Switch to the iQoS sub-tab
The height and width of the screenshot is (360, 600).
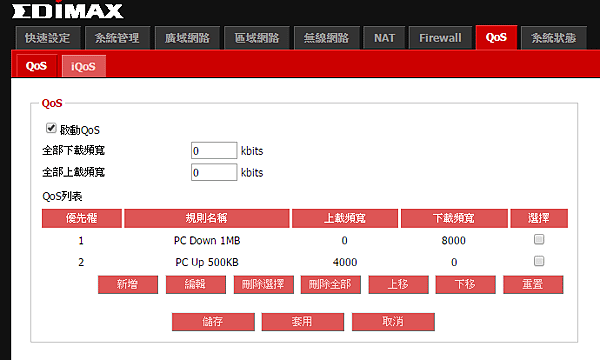[83, 66]
